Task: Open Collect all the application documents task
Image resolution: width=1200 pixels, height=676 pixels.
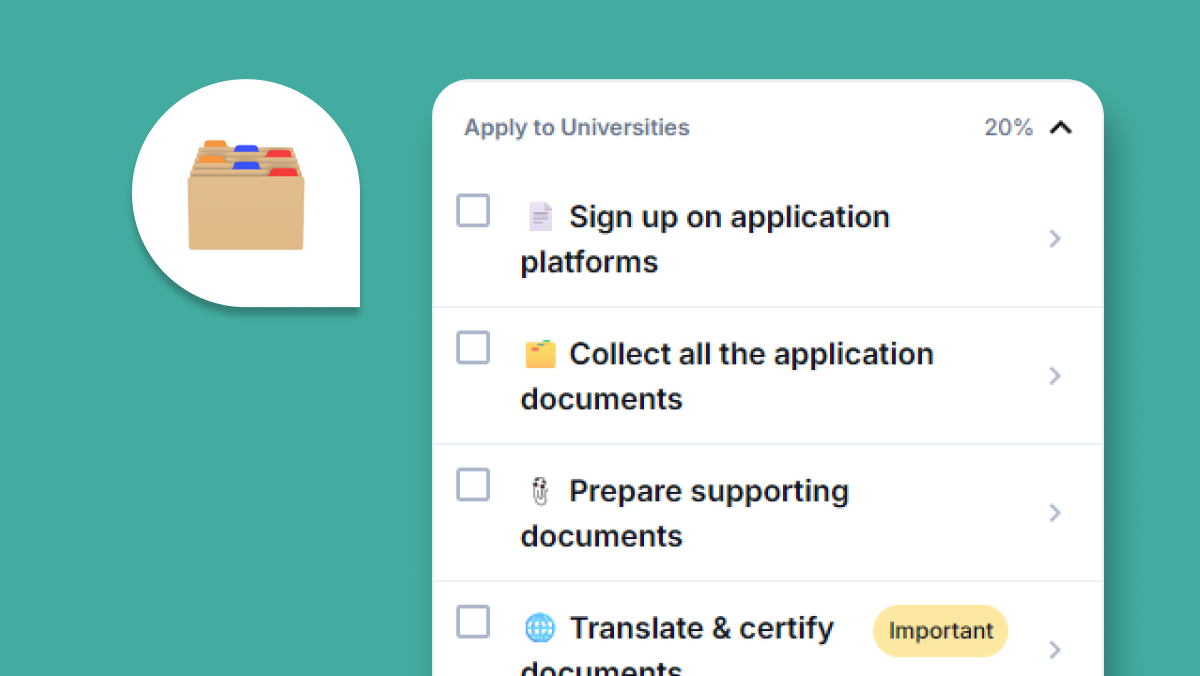Action: point(727,376)
